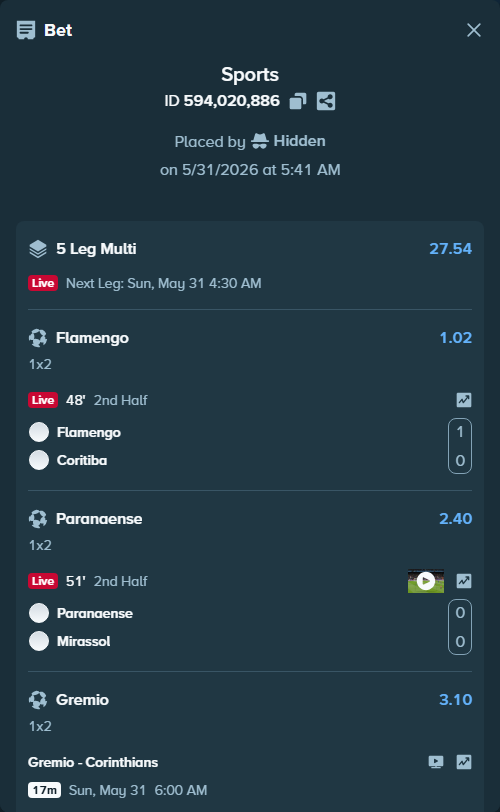The width and height of the screenshot is (500, 812).
Task: Open stats chart for Gremio - Corinthians
Action: (x=464, y=762)
